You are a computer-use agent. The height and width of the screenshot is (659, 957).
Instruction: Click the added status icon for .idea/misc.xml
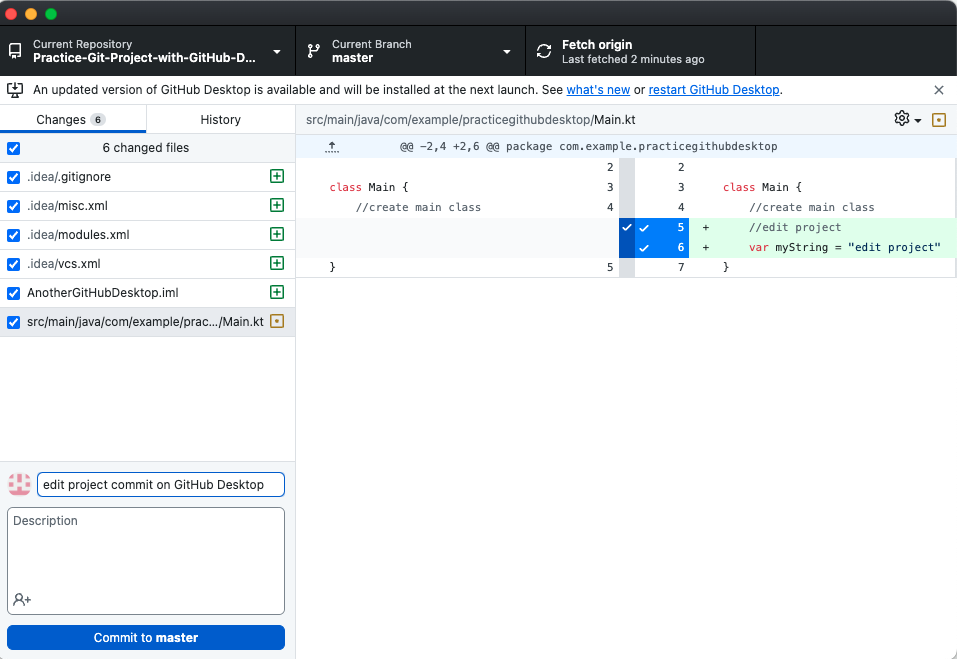tap(277, 205)
